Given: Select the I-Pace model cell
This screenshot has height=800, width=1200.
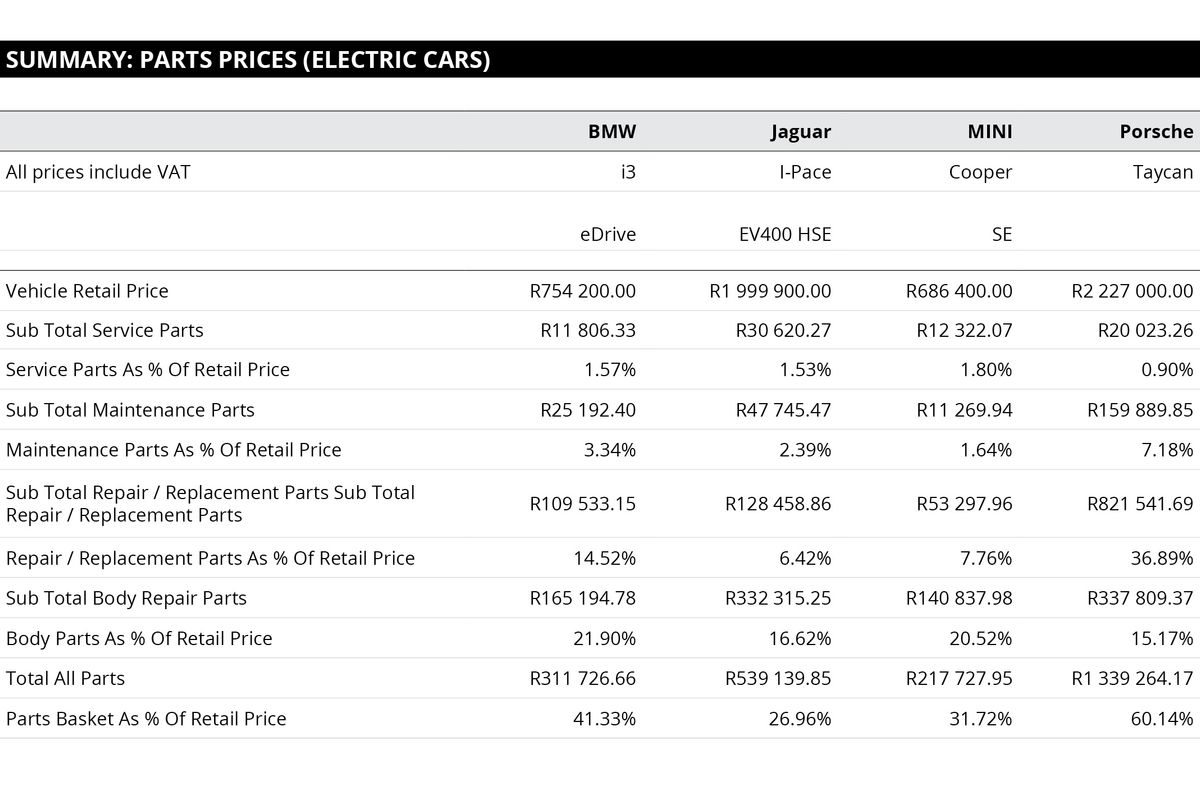Looking at the screenshot, I should point(805,172).
